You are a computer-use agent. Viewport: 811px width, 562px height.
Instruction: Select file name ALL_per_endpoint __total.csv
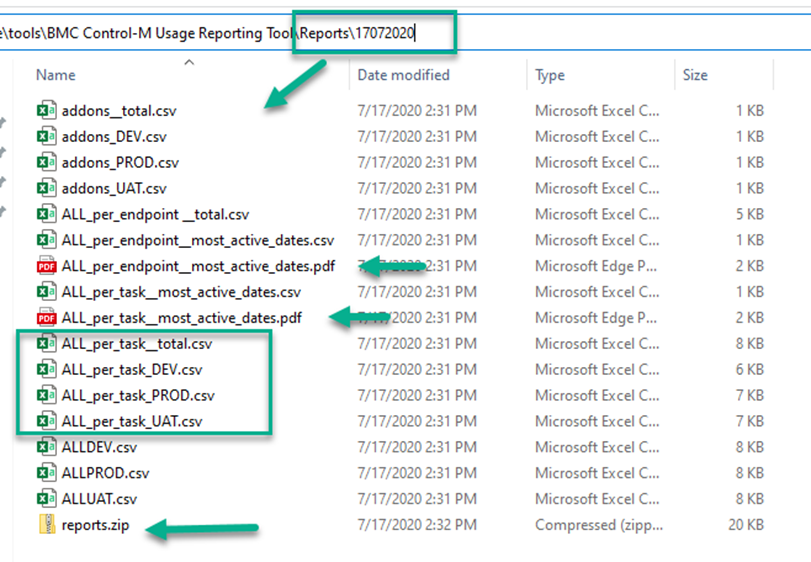click(x=156, y=214)
